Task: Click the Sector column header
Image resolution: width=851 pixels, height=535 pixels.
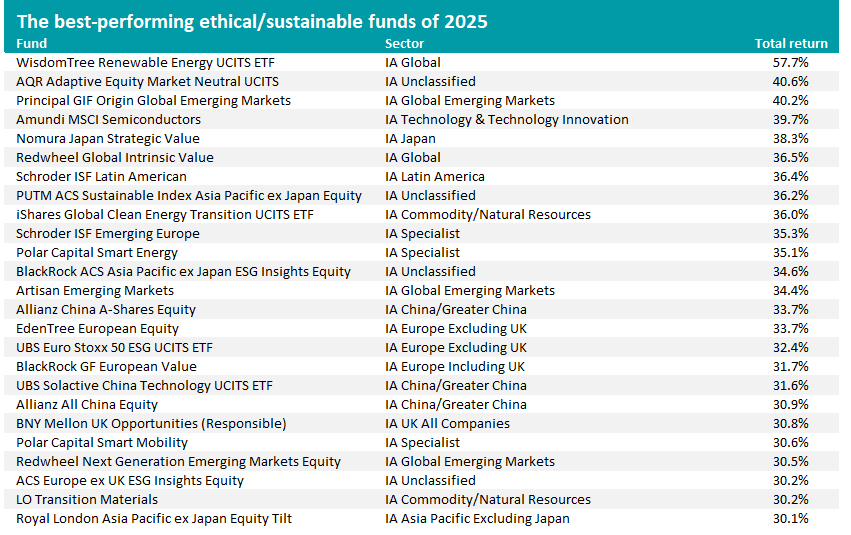Action: point(404,44)
